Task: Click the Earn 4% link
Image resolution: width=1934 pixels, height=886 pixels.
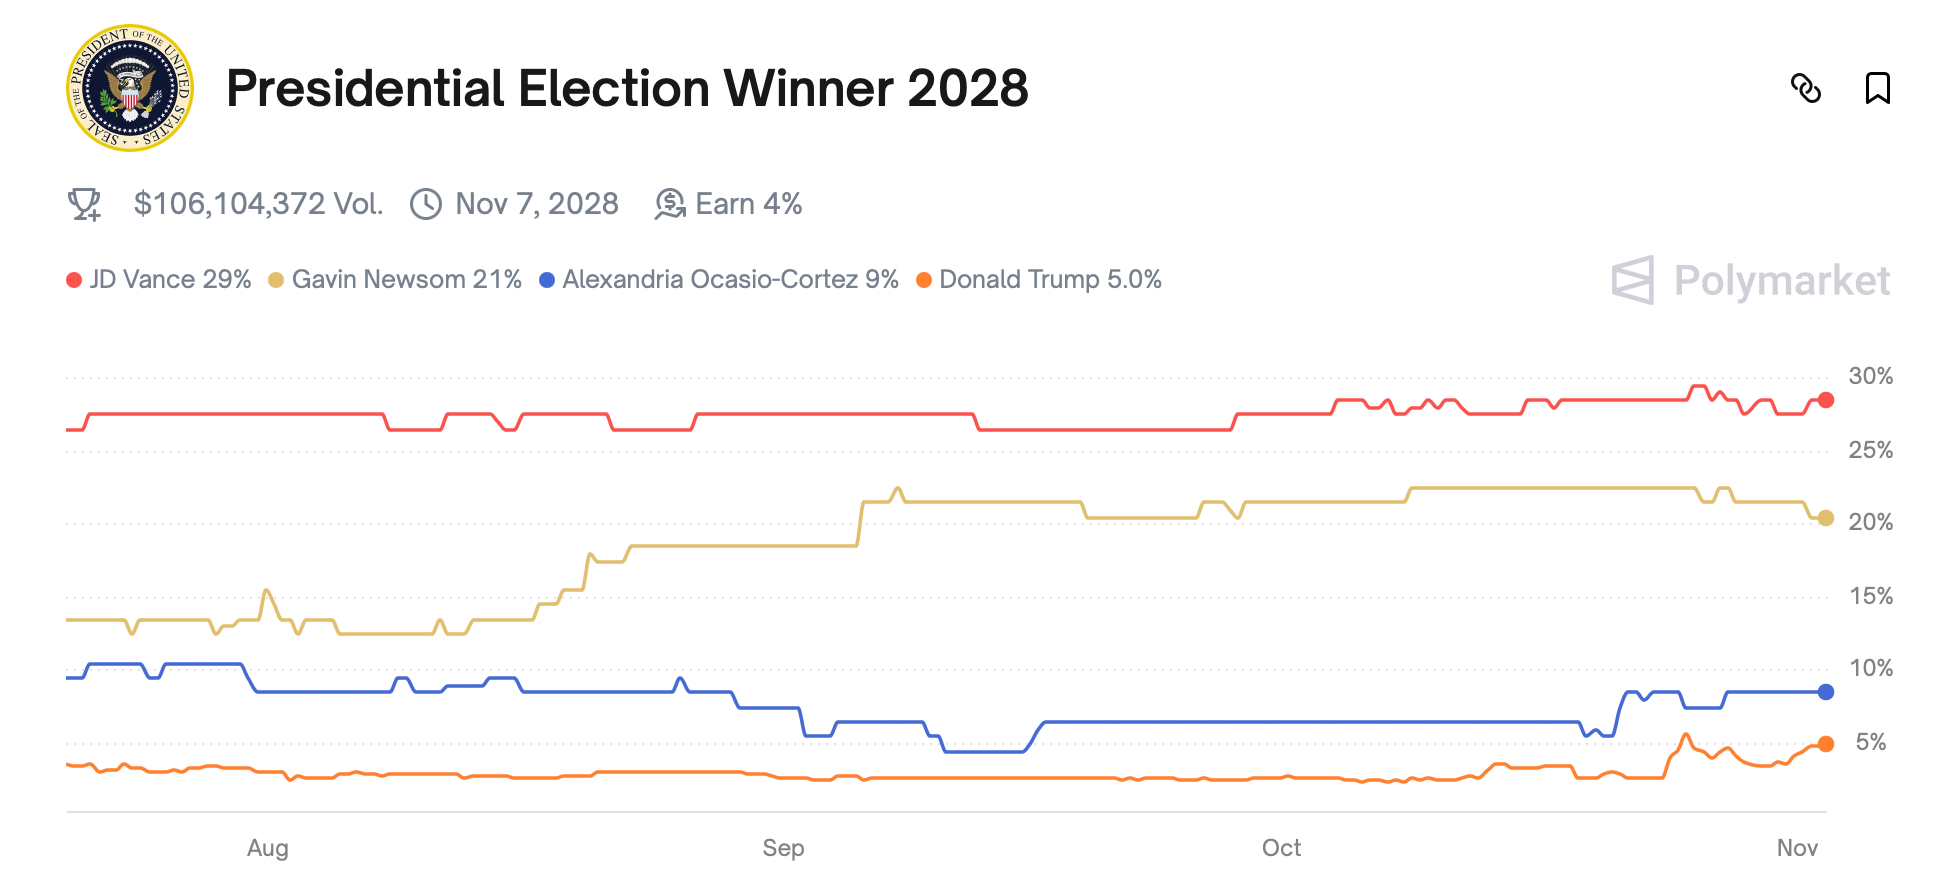Action: click(x=749, y=204)
